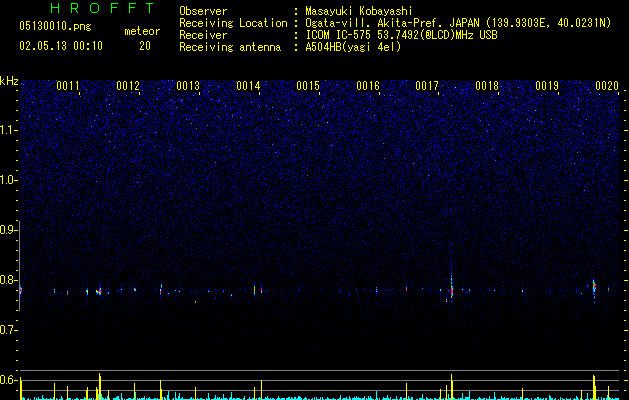Screen dimensions: 629x400
Task: Click the 0.6 frequency axis label
Action: (x=8, y=380)
